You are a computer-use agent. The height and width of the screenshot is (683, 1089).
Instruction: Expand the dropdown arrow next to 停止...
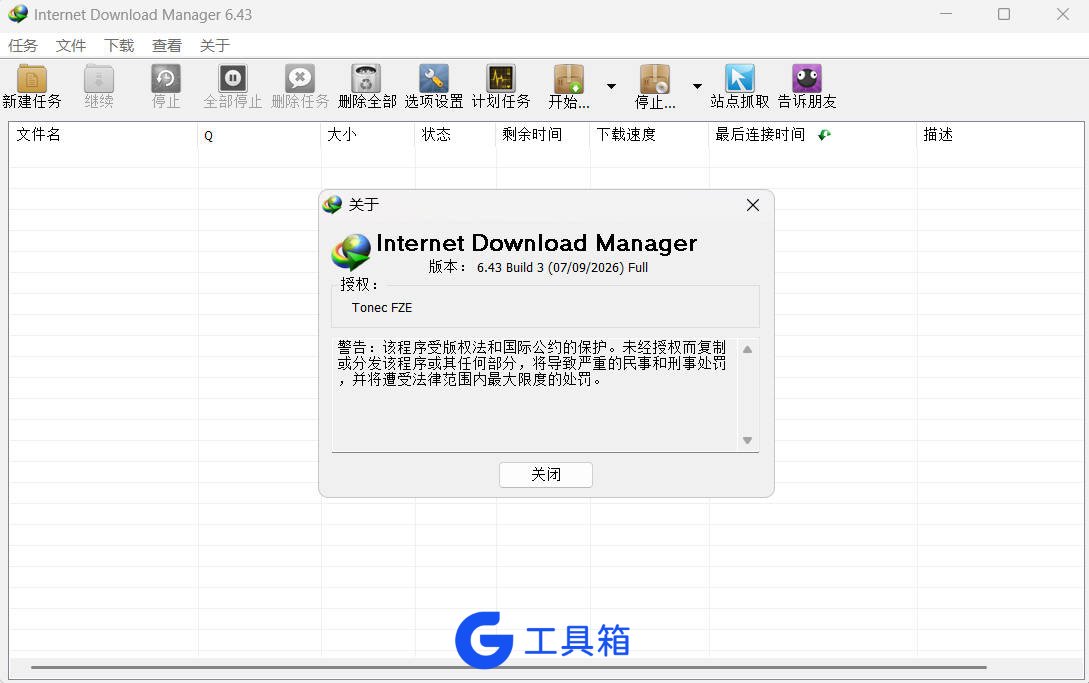[697, 86]
